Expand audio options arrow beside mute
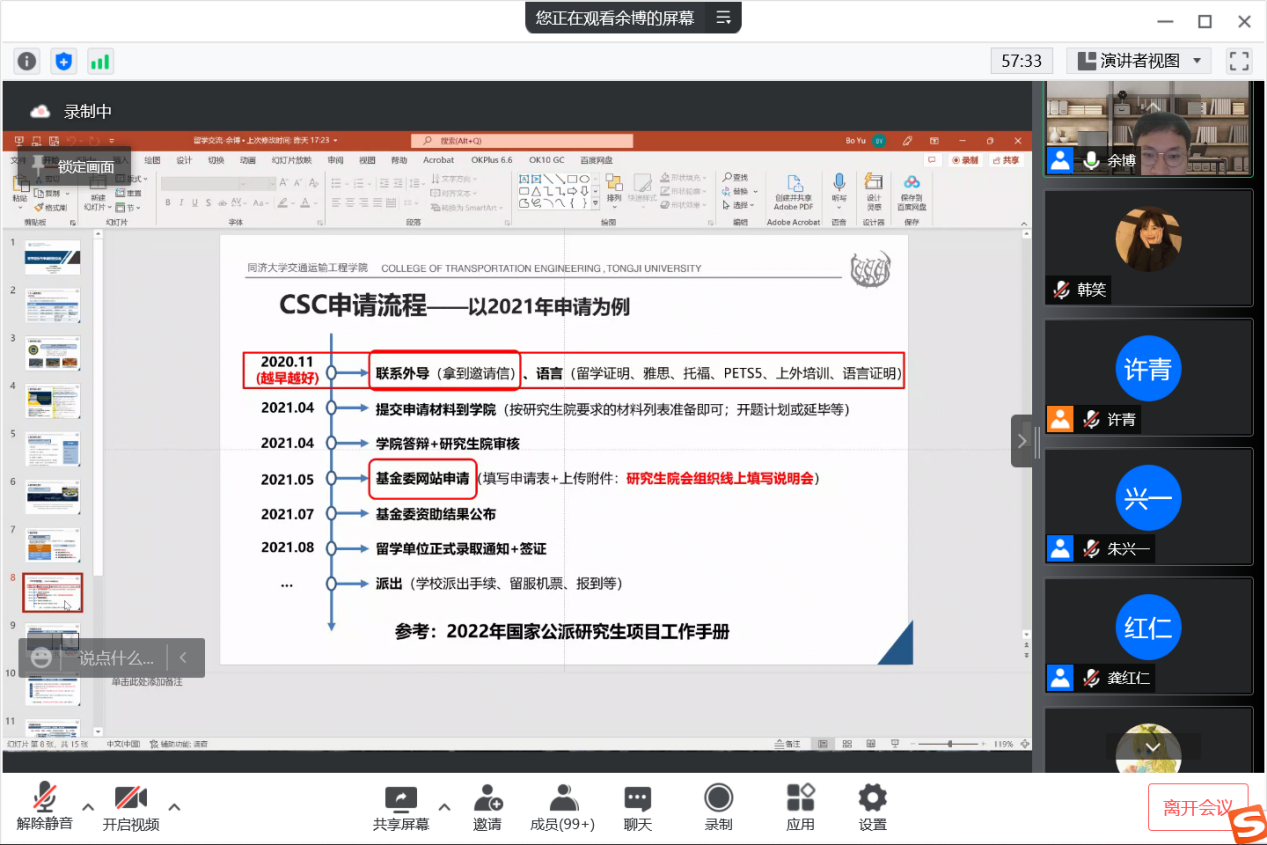The height and width of the screenshot is (845, 1267). (x=88, y=807)
